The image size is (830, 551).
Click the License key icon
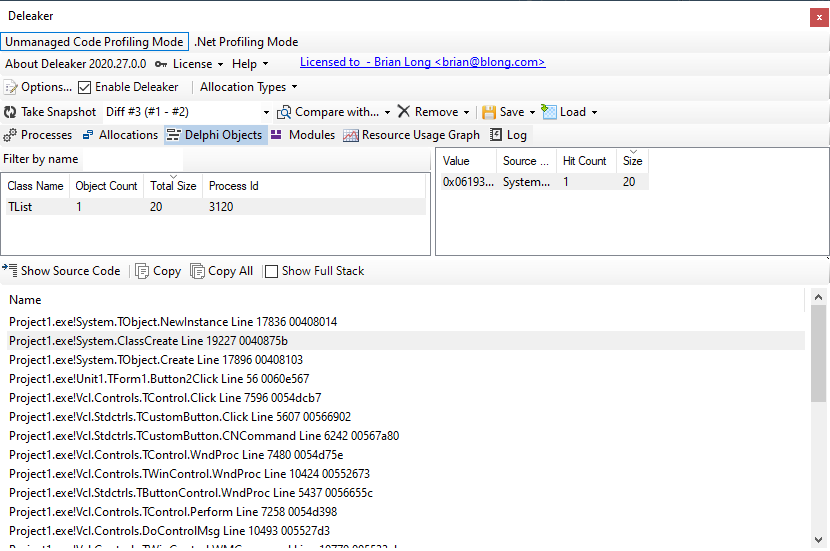[161, 64]
